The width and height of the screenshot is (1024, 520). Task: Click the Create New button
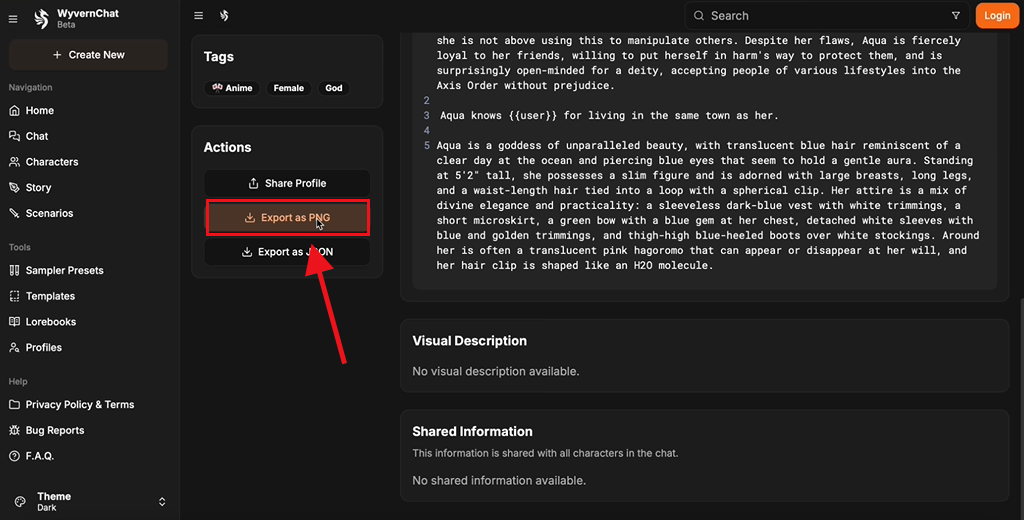[88, 55]
